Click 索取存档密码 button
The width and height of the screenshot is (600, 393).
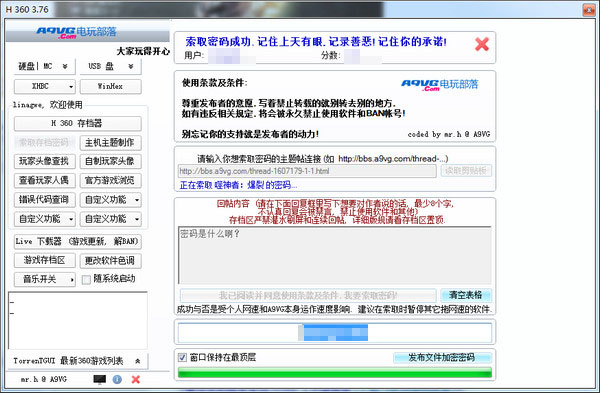pyautogui.click(x=44, y=143)
